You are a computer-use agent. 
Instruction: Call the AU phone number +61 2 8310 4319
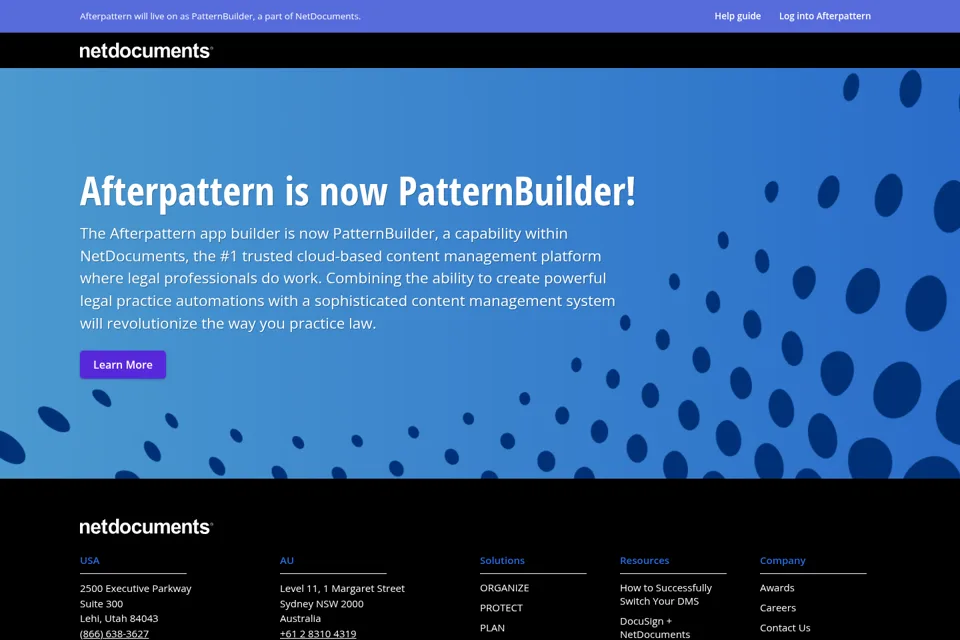pos(318,634)
